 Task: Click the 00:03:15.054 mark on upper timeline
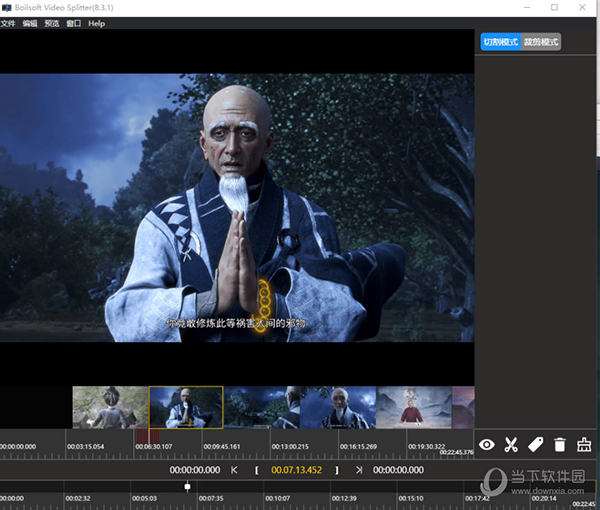[x=85, y=446]
